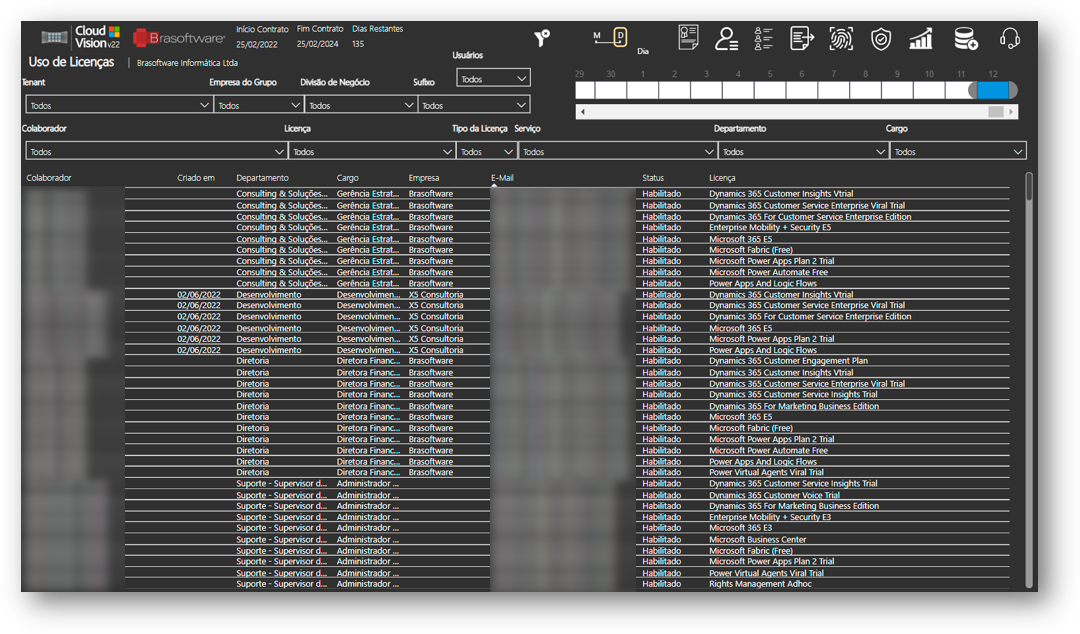Select the D (day) granularity option
The height and width of the screenshot is (634, 1080).
(x=620, y=37)
